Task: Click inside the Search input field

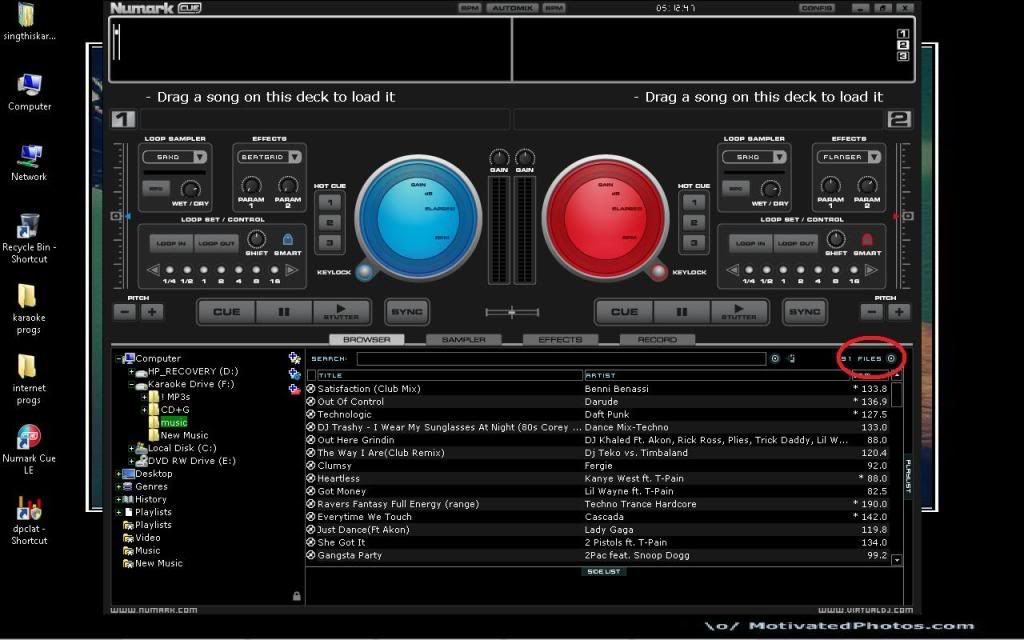Action: coord(562,359)
